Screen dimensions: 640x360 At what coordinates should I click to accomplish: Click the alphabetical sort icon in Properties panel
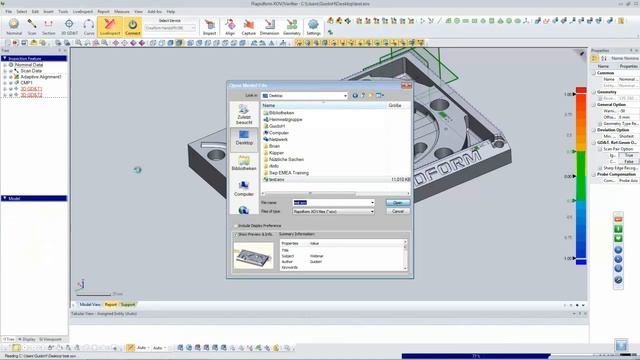click(x=604, y=58)
